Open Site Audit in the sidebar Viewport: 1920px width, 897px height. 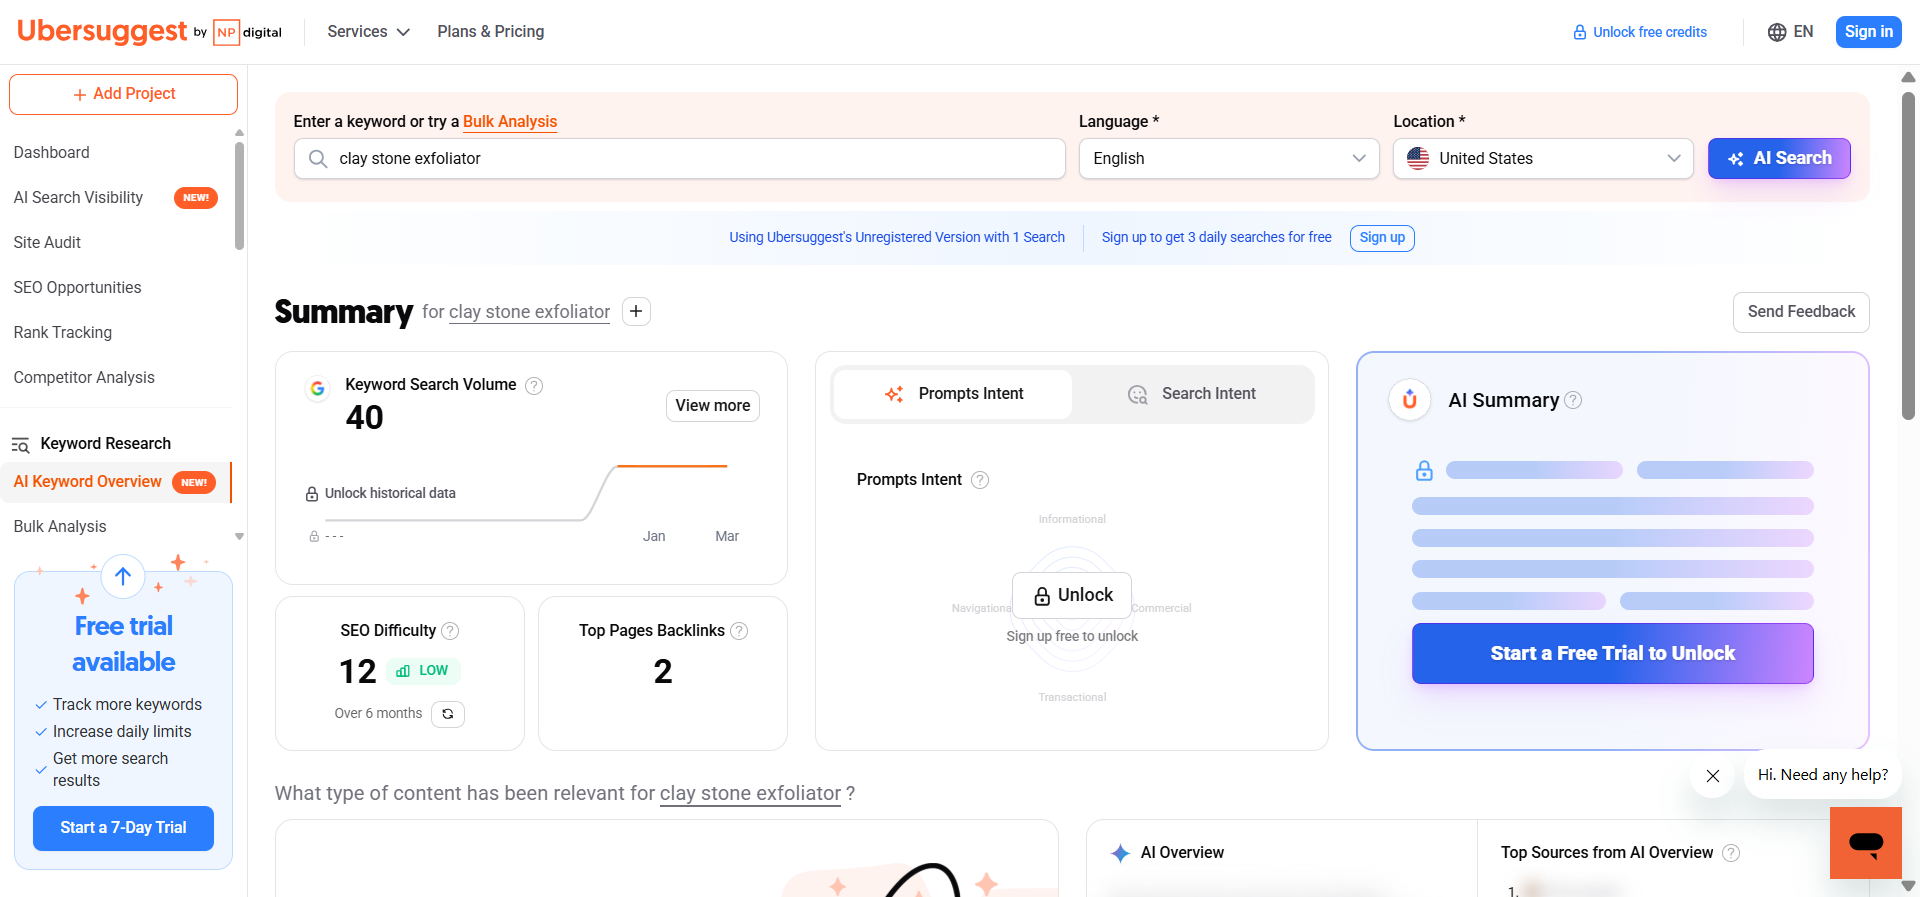[x=47, y=243]
